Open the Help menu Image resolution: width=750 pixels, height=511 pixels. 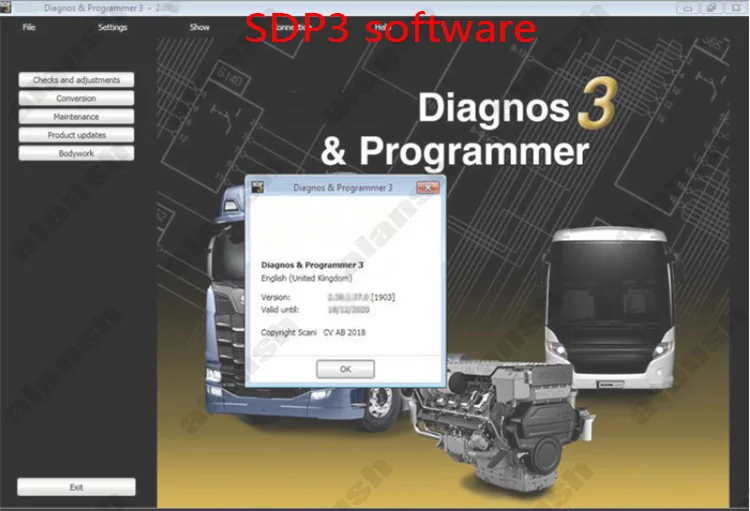tap(382, 27)
